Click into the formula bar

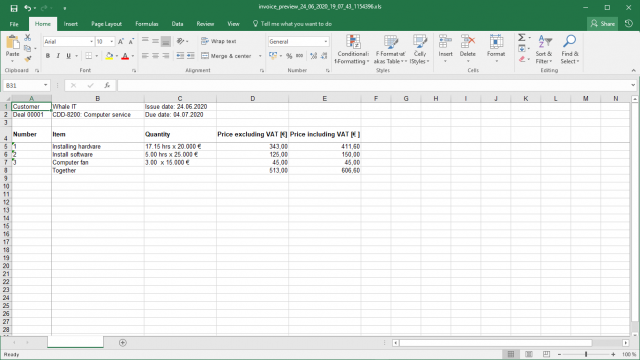[373, 85]
